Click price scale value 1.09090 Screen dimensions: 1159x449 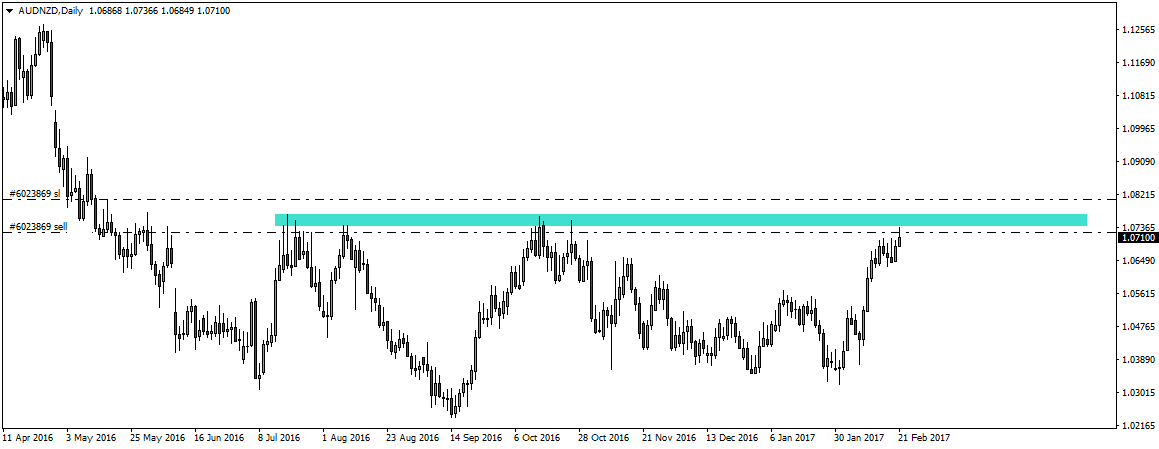[1138, 161]
